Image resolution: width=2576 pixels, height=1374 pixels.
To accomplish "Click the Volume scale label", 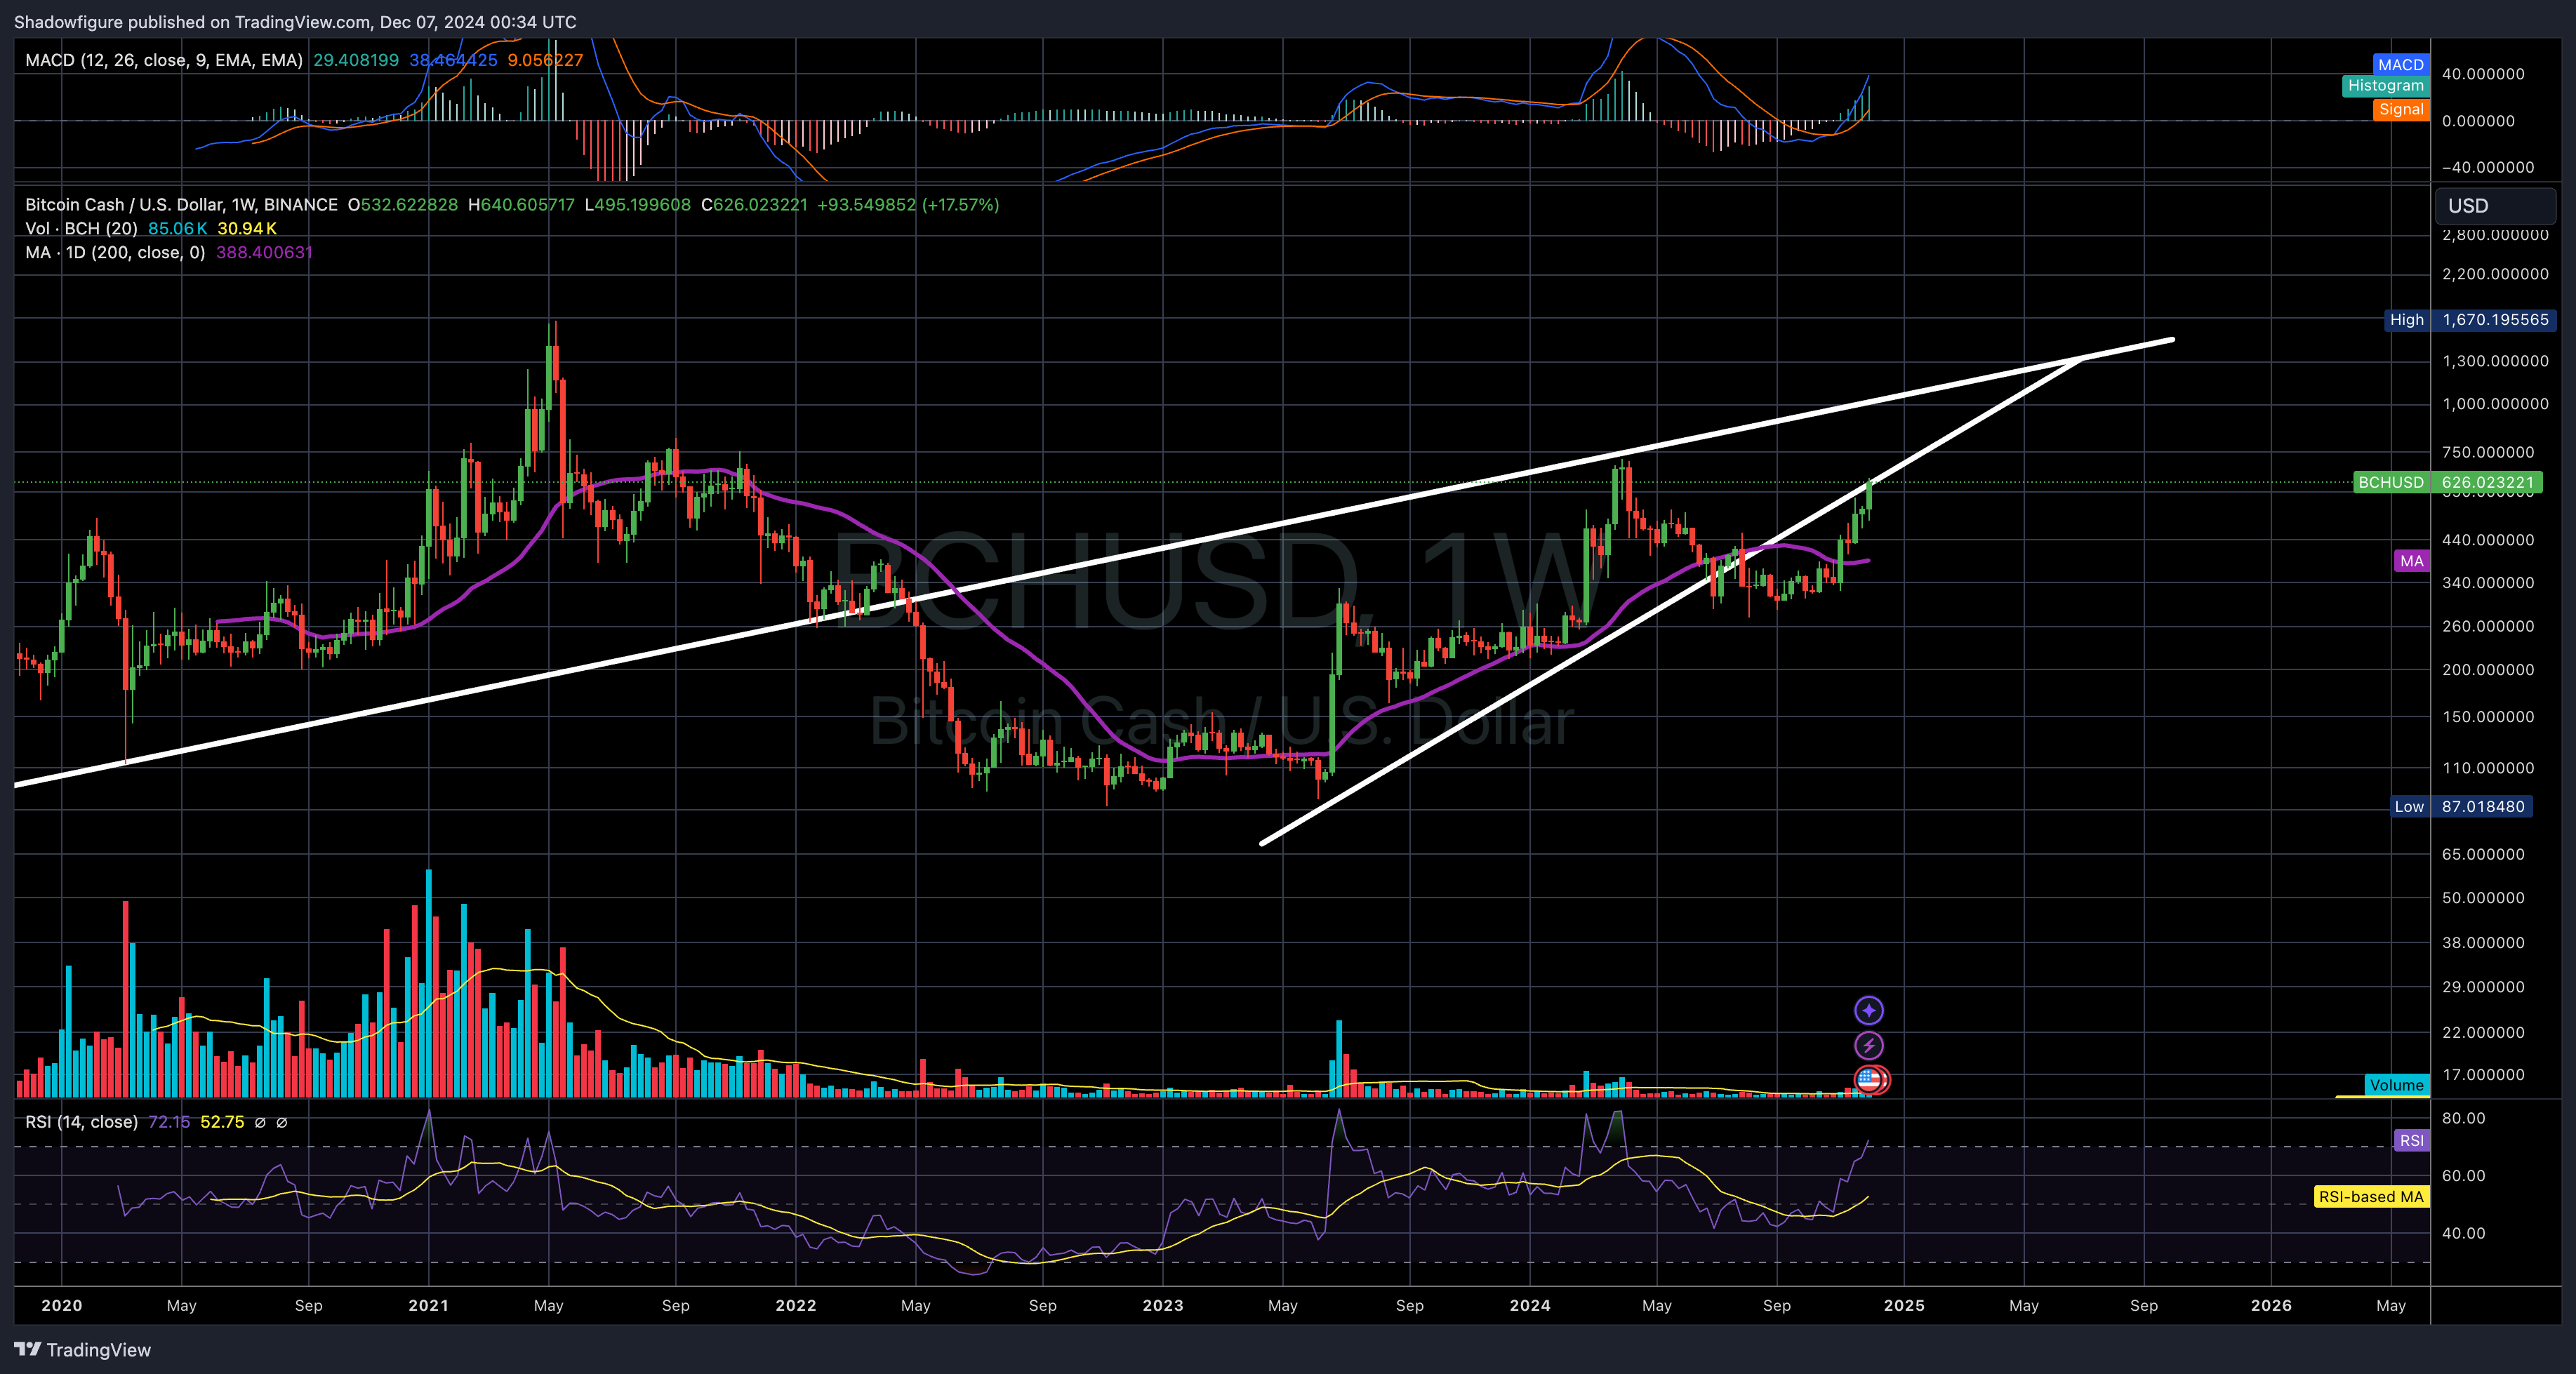I will coord(2396,1085).
